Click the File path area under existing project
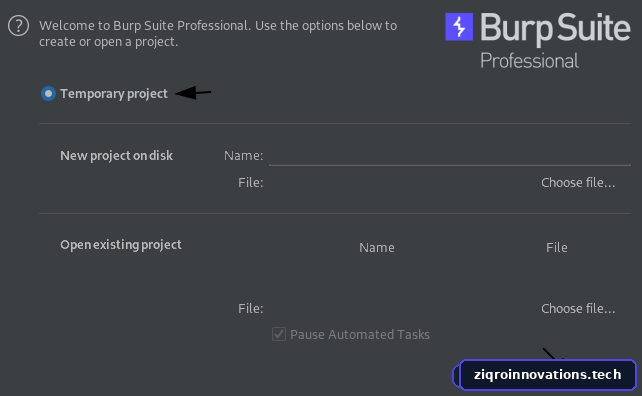Image resolution: width=642 pixels, height=396 pixels. 401,308
